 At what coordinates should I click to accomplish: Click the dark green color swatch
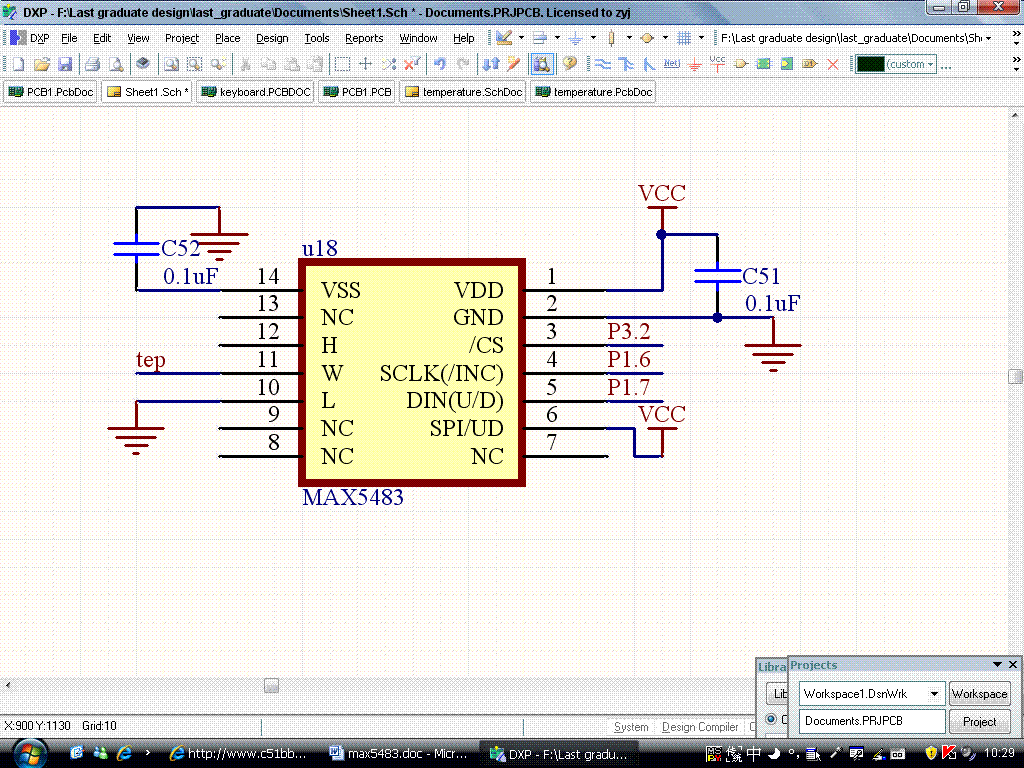[870, 64]
